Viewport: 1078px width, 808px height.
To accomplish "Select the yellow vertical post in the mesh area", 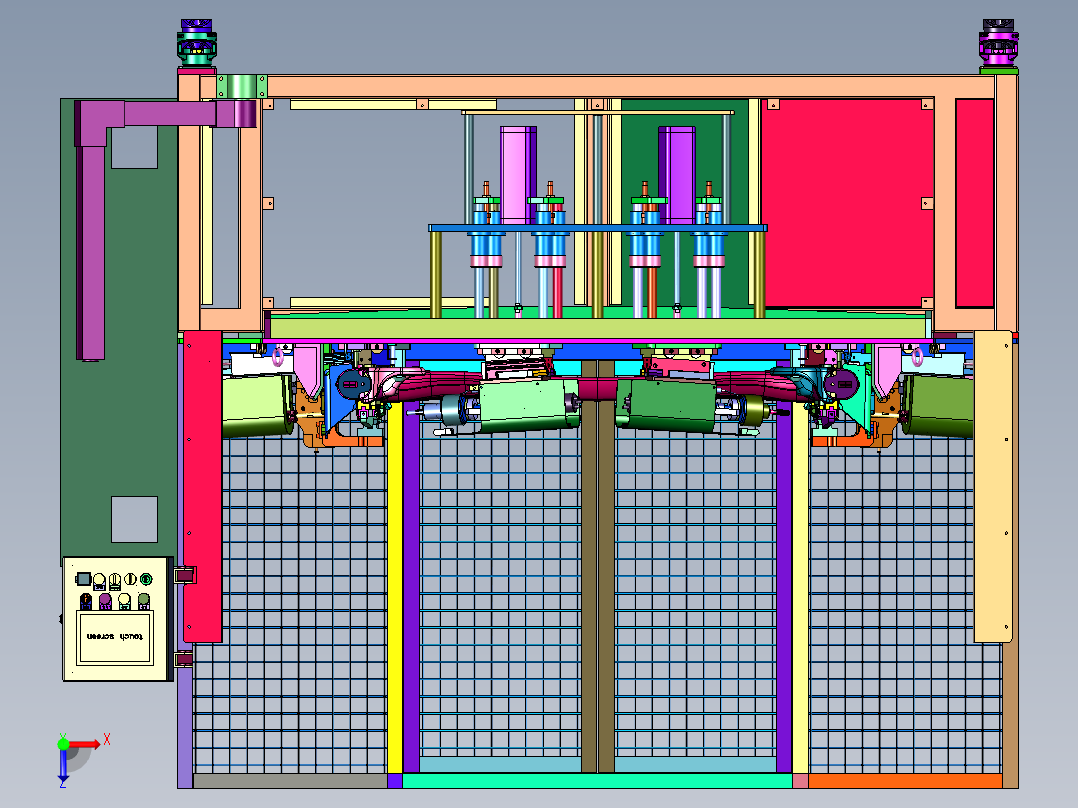I will [x=395, y=588].
